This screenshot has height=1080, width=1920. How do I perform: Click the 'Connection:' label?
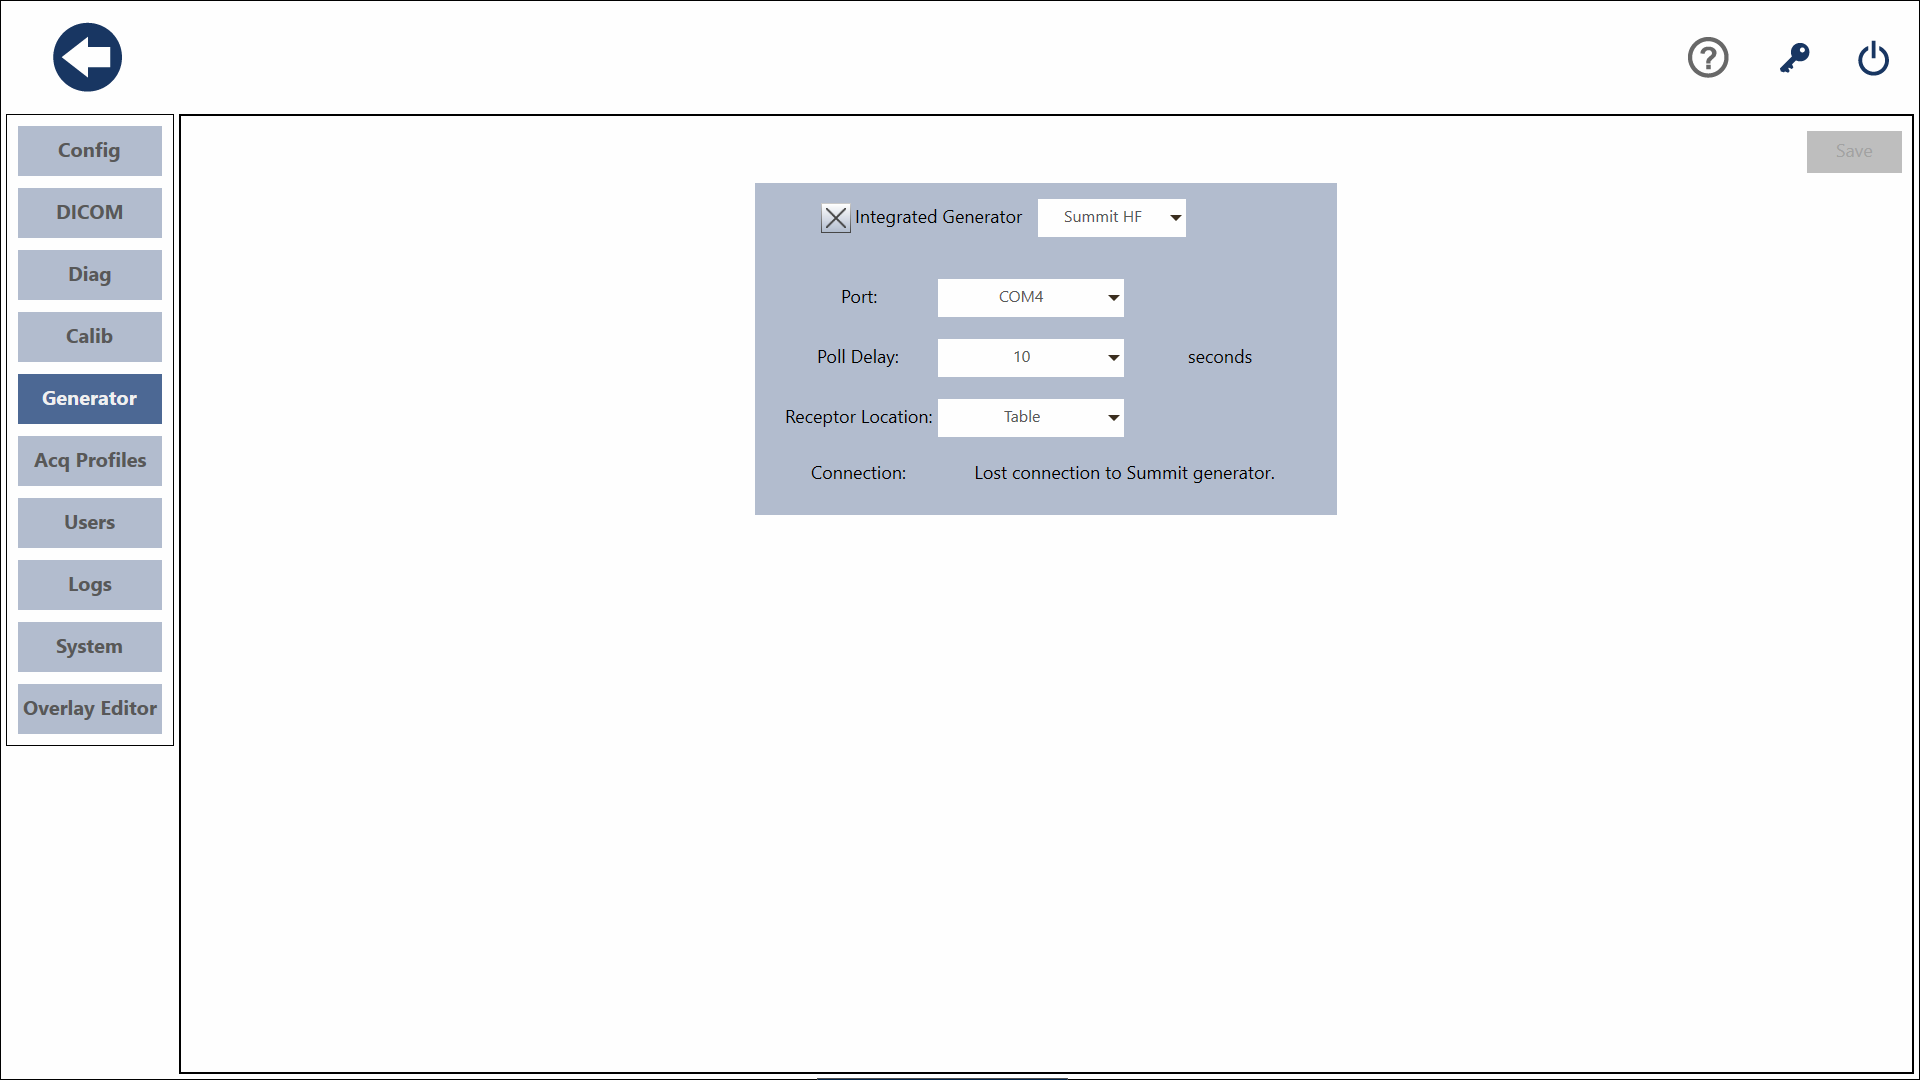tap(859, 473)
